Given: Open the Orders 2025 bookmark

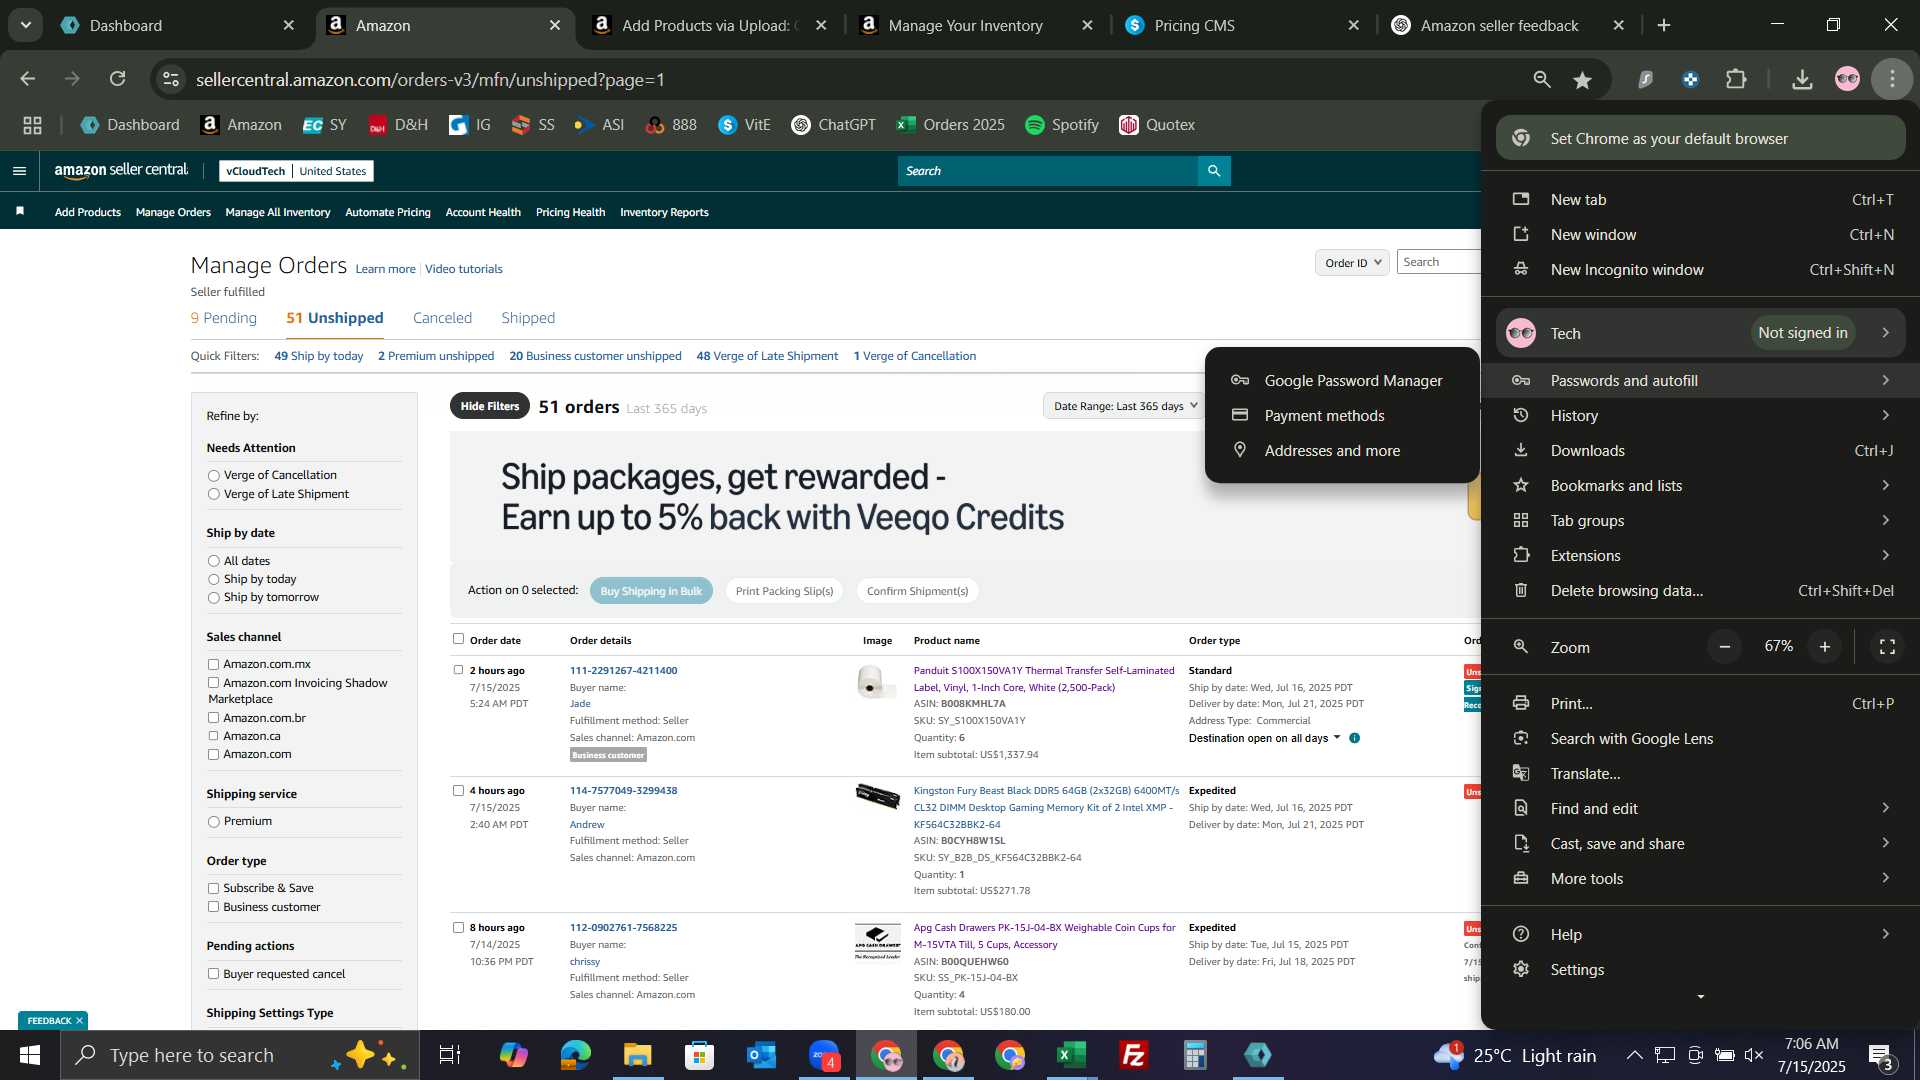Looking at the screenshot, I should [950, 125].
